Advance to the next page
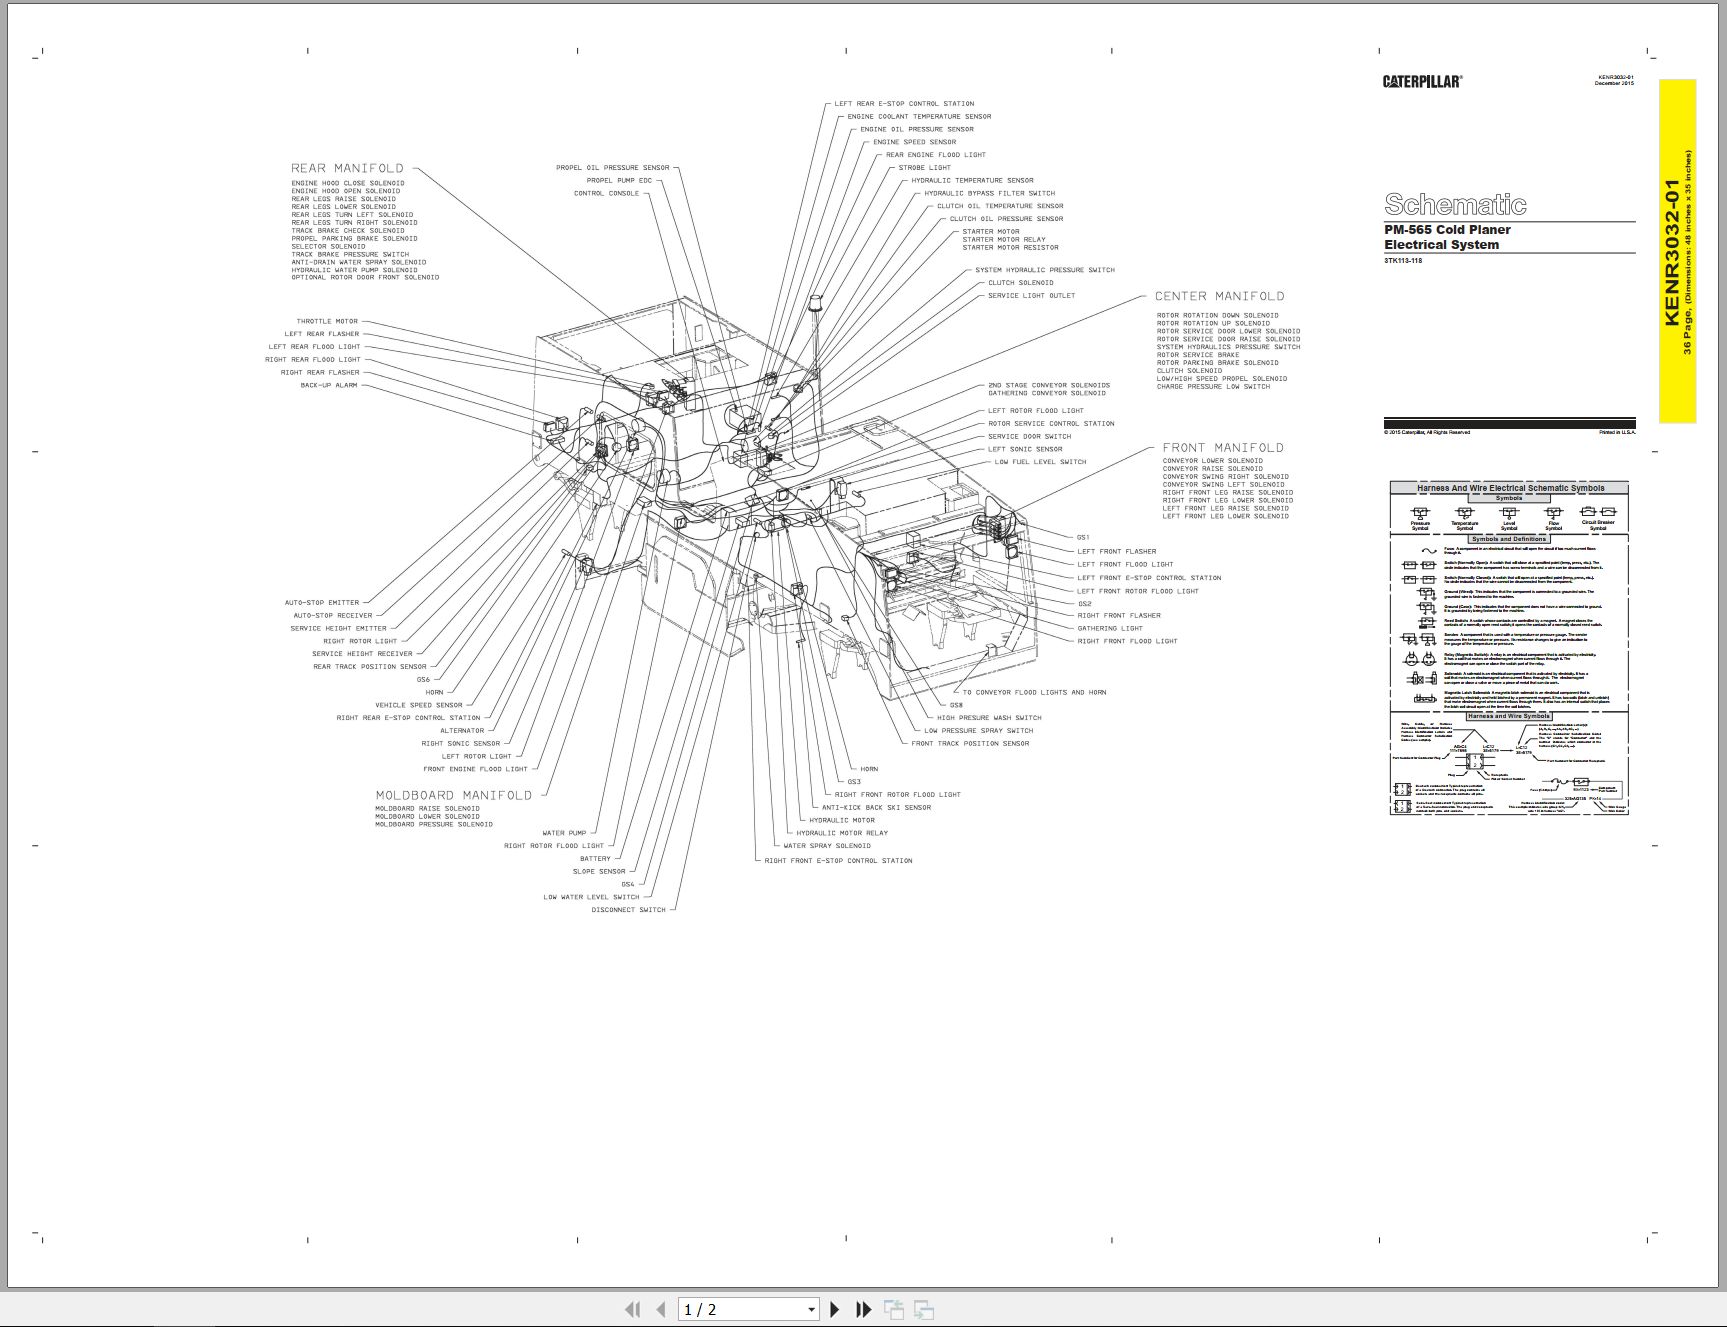The image size is (1727, 1327). click(x=835, y=1309)
